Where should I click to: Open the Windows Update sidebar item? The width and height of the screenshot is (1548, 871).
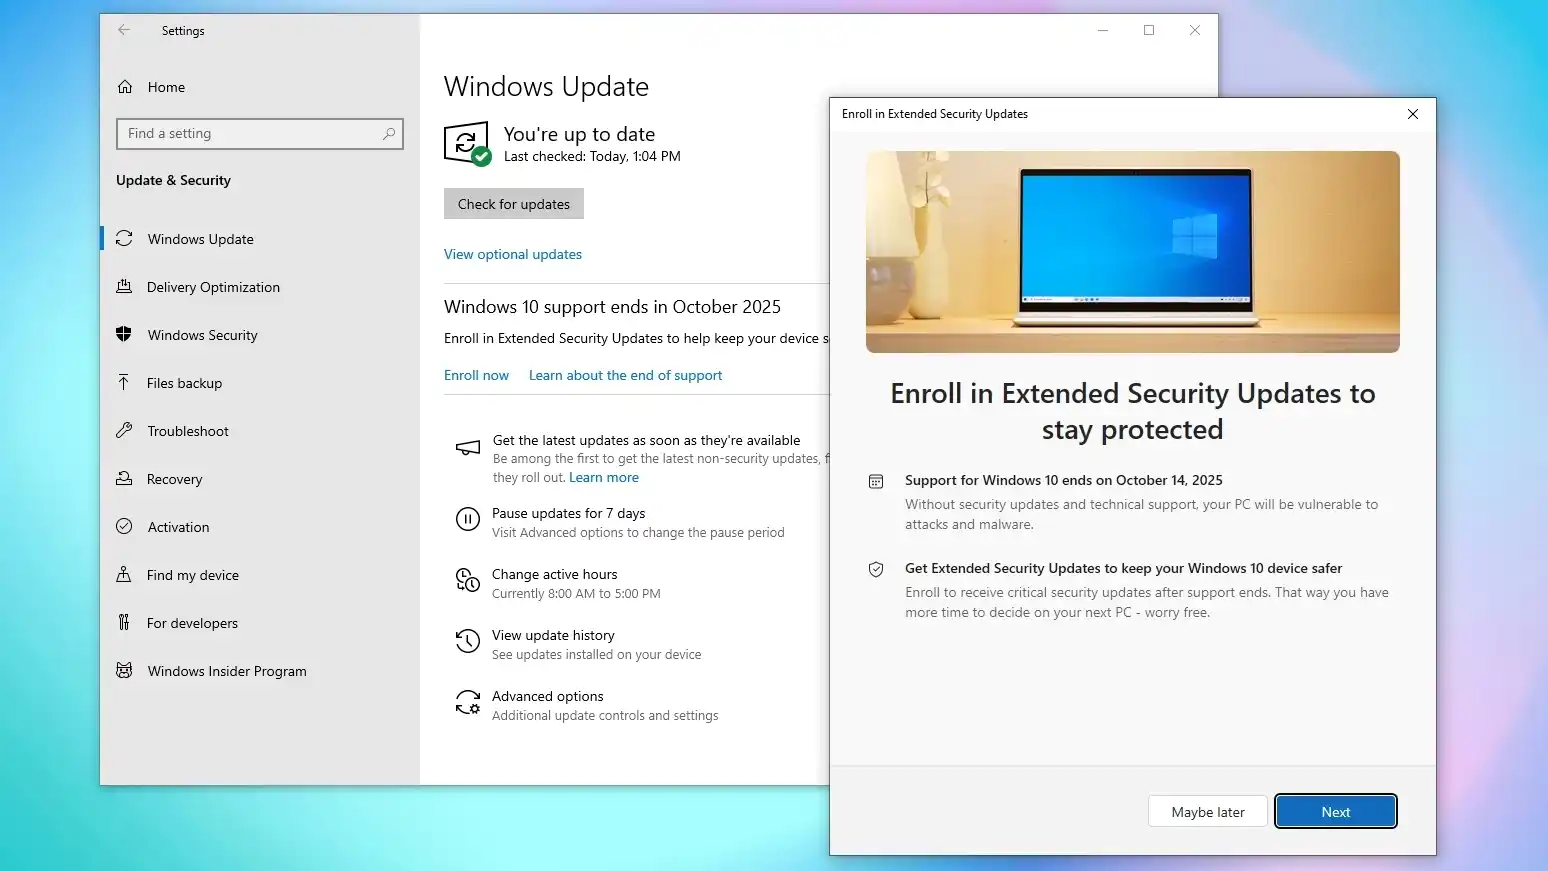coord(200,239)
